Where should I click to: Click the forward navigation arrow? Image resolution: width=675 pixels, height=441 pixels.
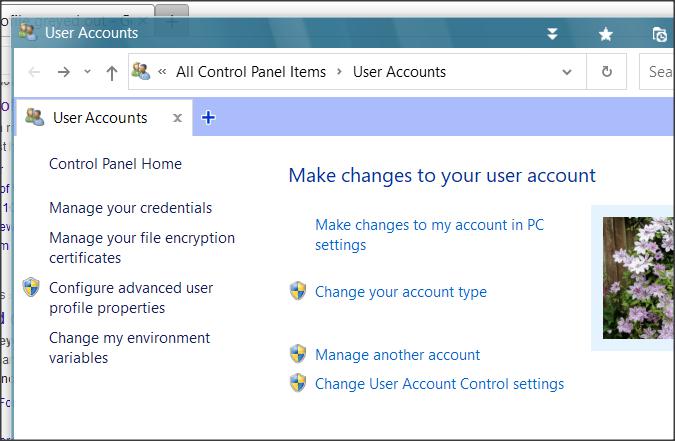[64, 72]
